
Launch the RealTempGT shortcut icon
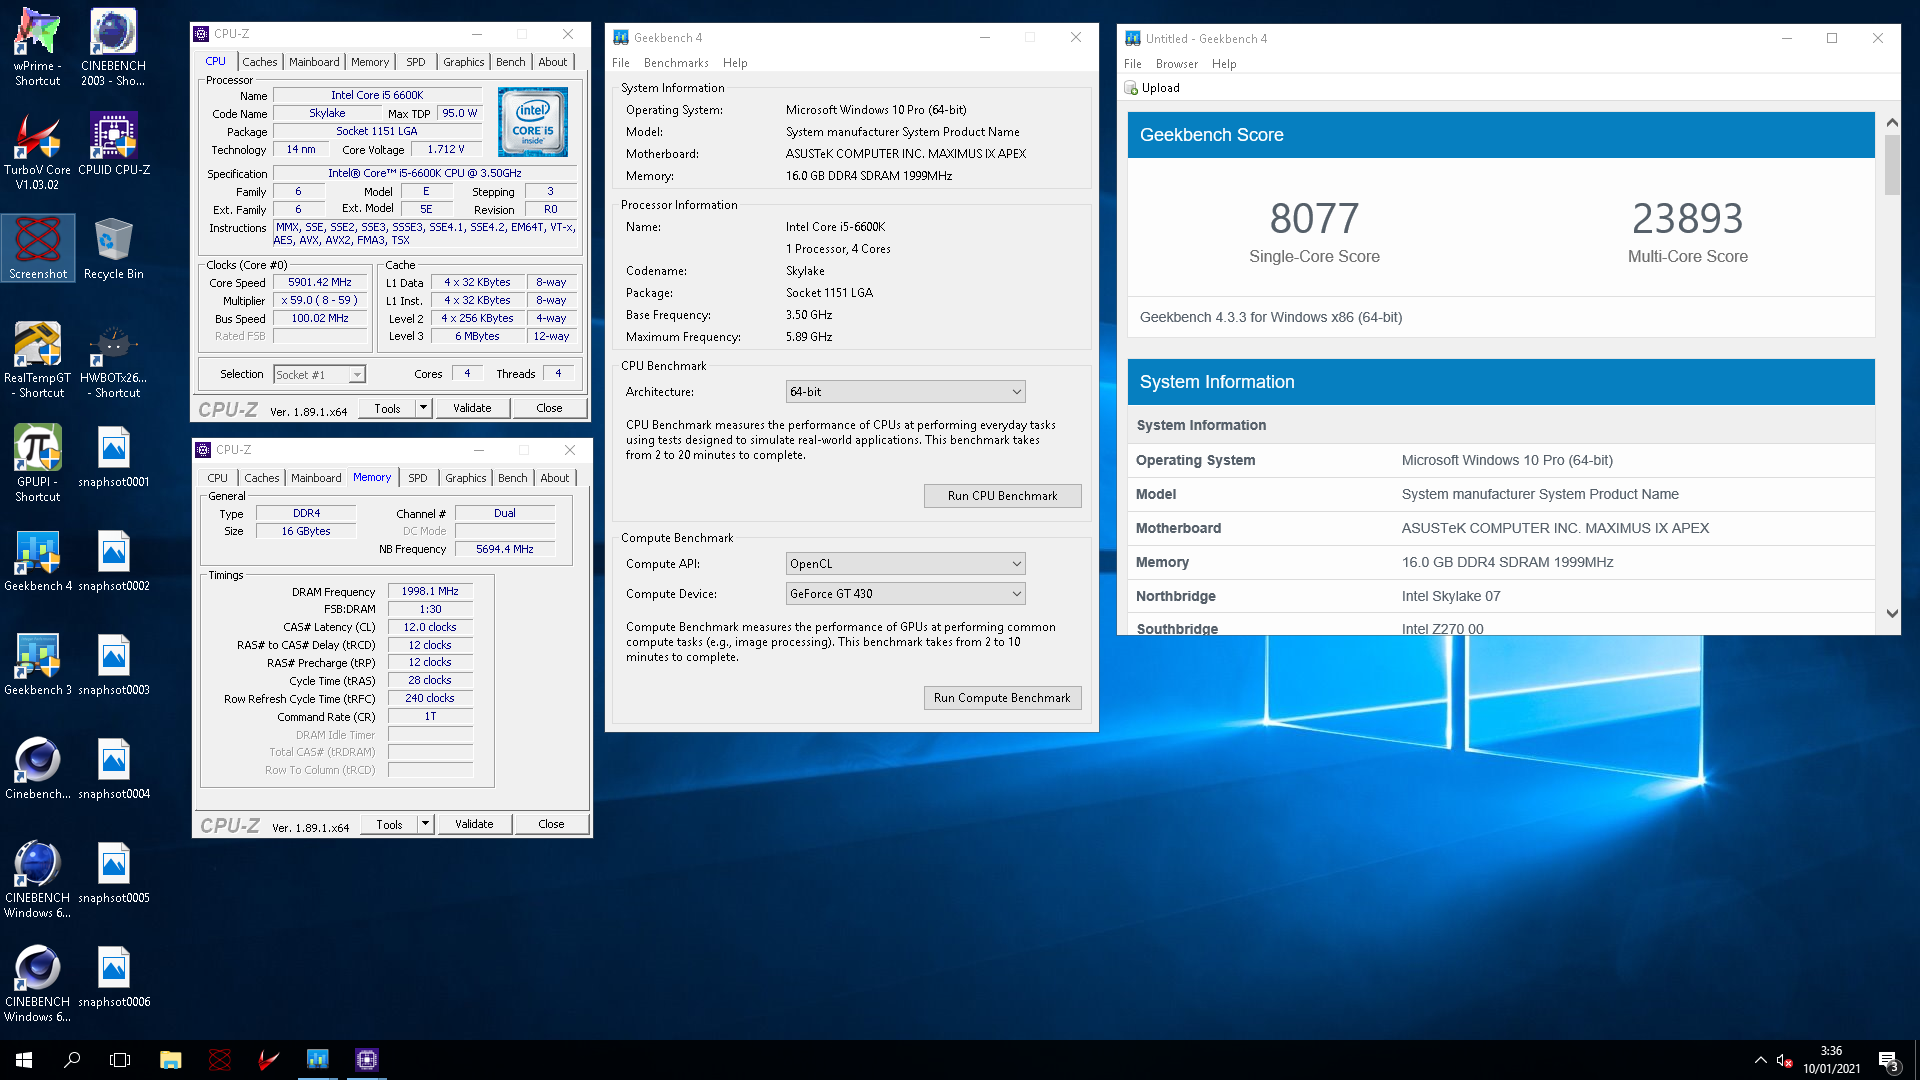pyautogui.click(x=38, y=359)
